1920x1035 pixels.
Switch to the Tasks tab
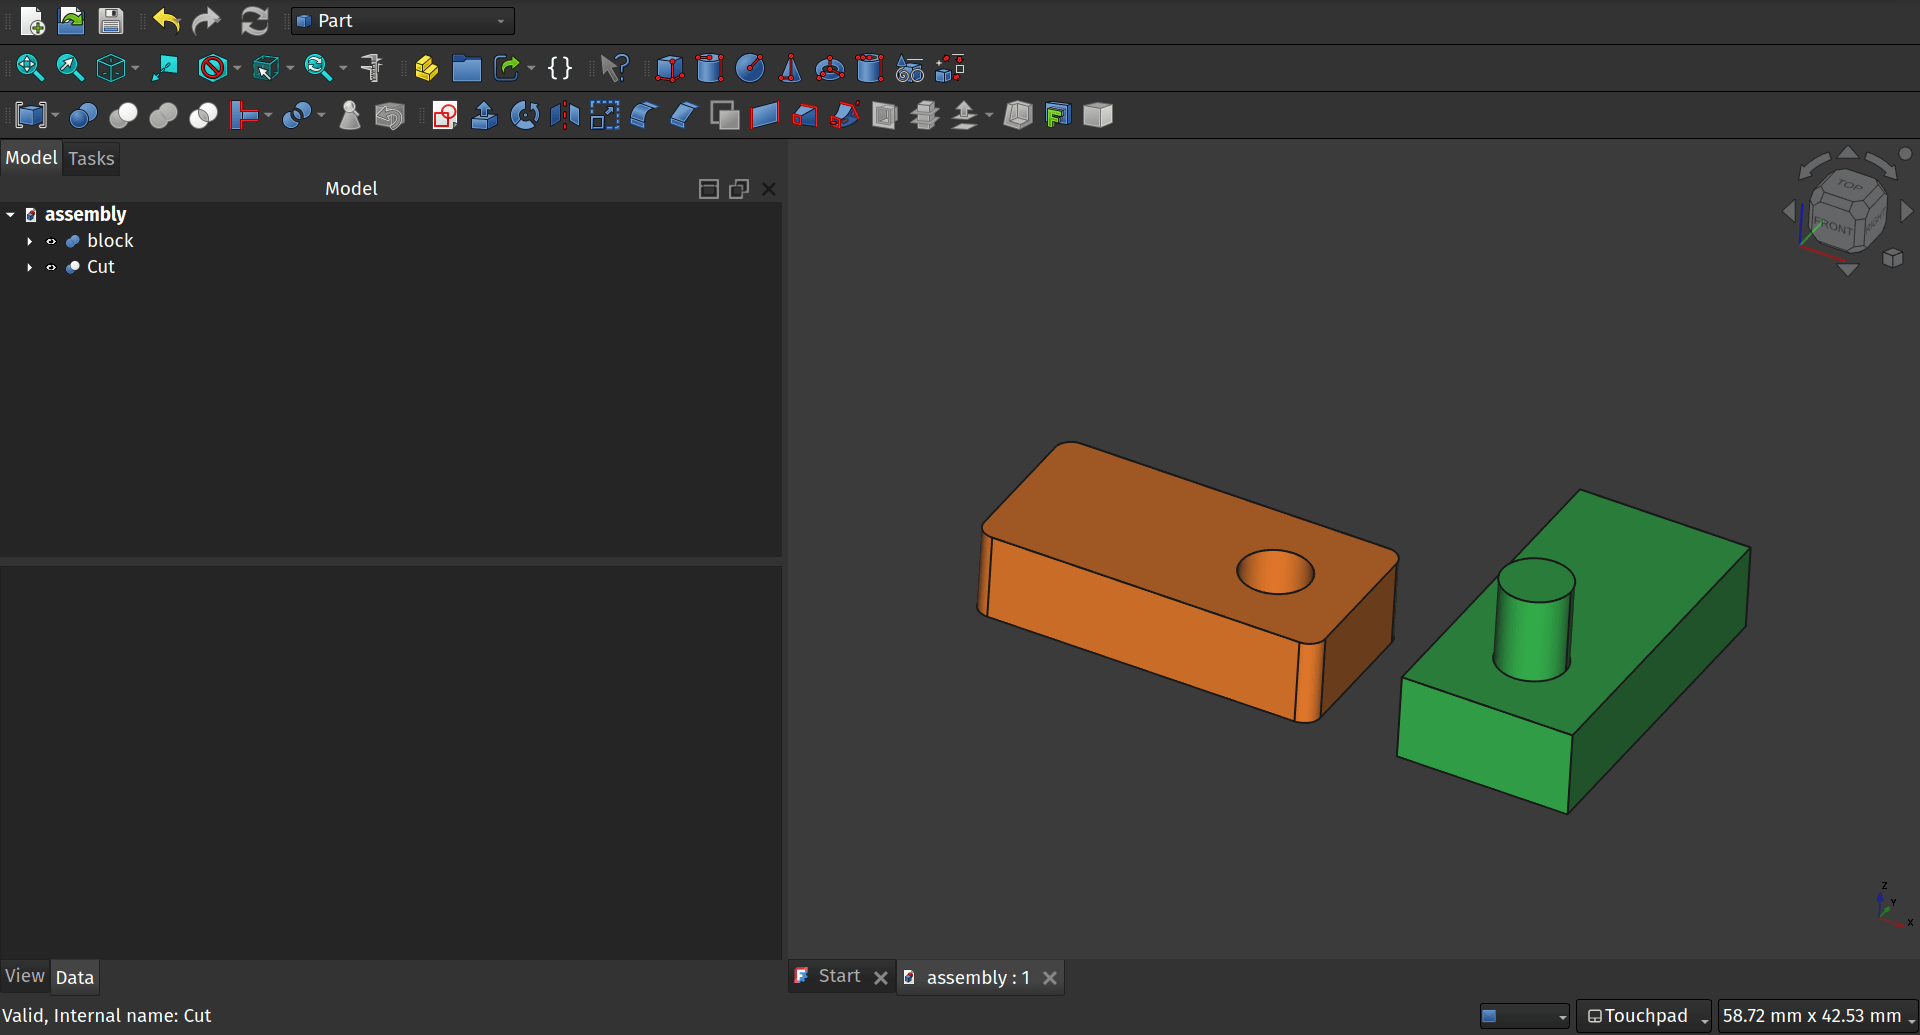click(x=91, y=159)
